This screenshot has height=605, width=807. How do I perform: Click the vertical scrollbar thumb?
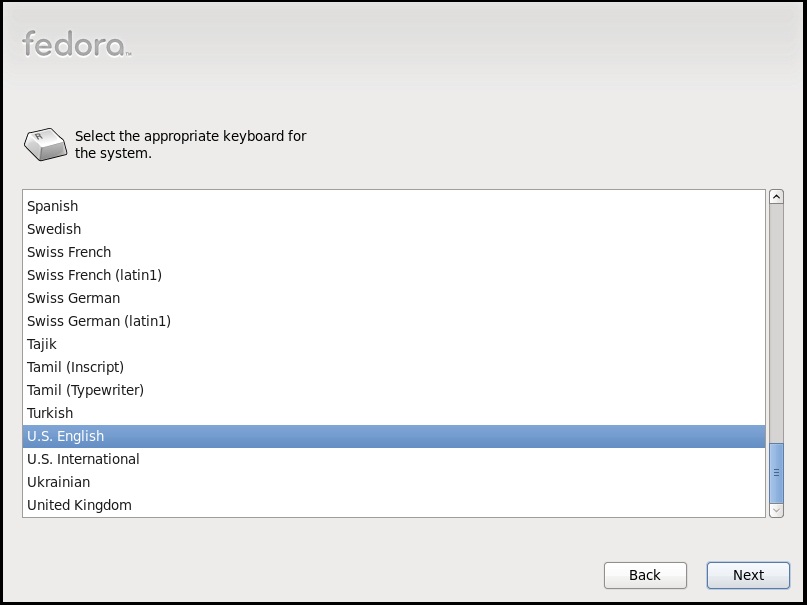[x=776, y=473]
